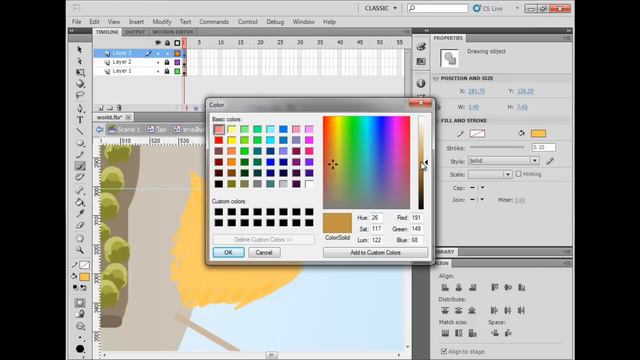This screenshot has height=360, width=640.
Task: Click the Delete layer trash icon
Action: (x=119, y=108)
